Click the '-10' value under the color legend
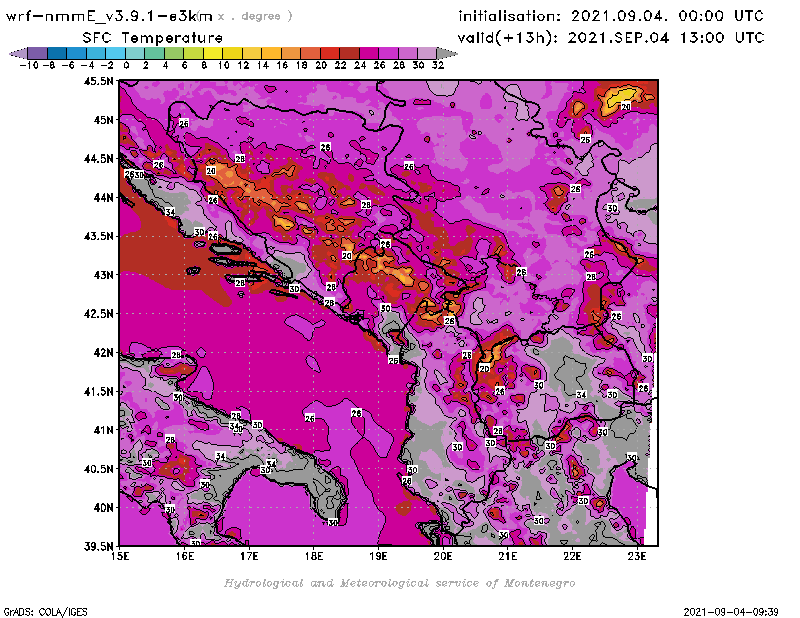The image size is (800, 618). pos(29,65)
